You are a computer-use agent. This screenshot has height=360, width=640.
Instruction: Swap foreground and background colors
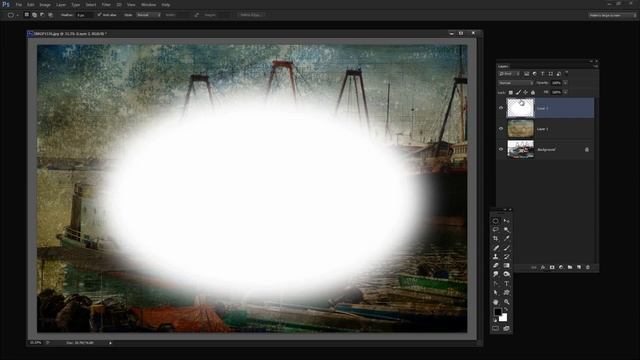(506, 309)
